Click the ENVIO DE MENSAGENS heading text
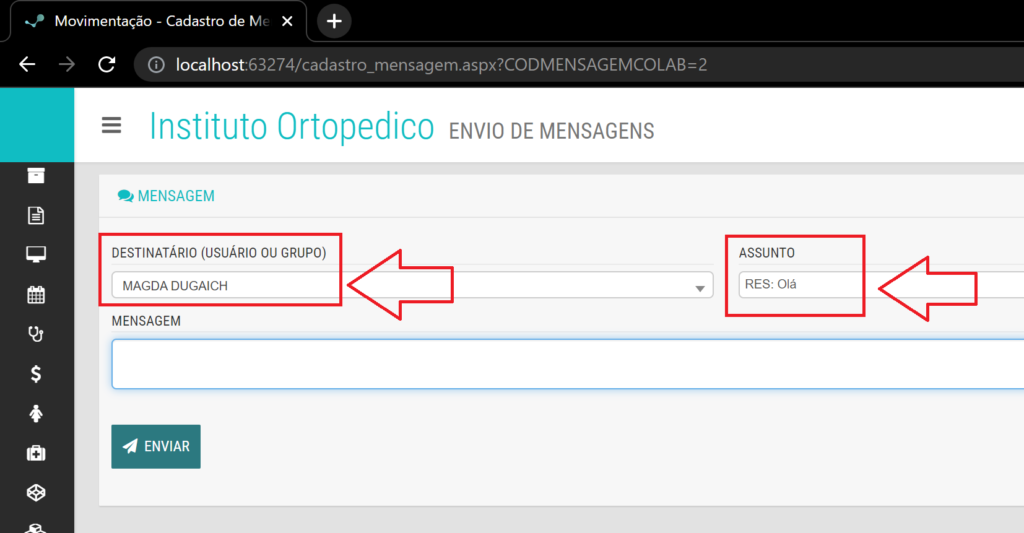Viewport: 1024px width, 533px height. (x=551, y=131)
